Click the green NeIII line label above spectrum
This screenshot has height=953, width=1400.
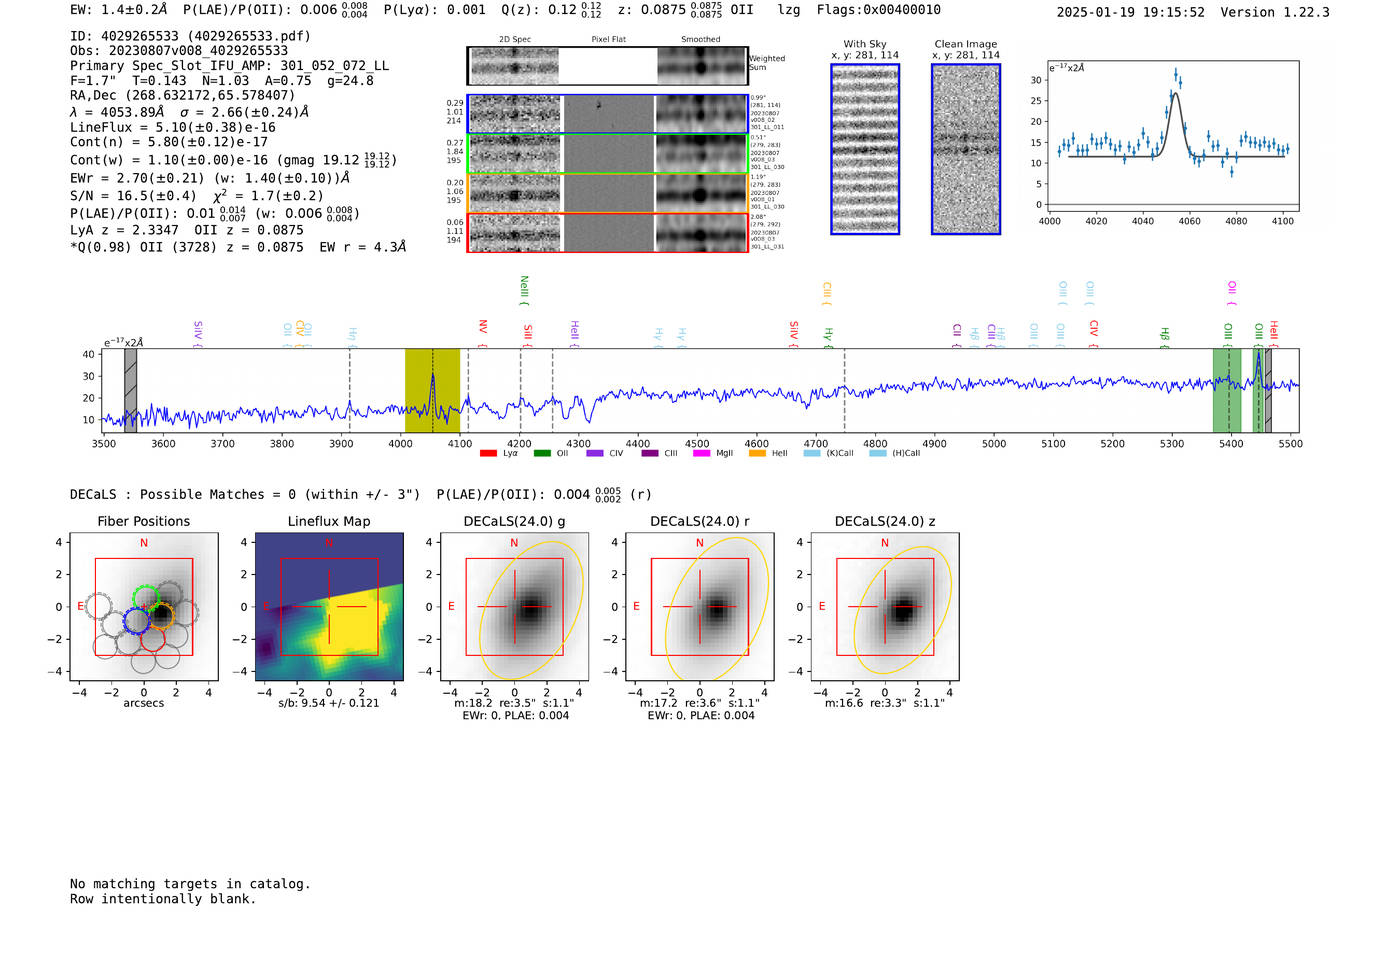524,290
